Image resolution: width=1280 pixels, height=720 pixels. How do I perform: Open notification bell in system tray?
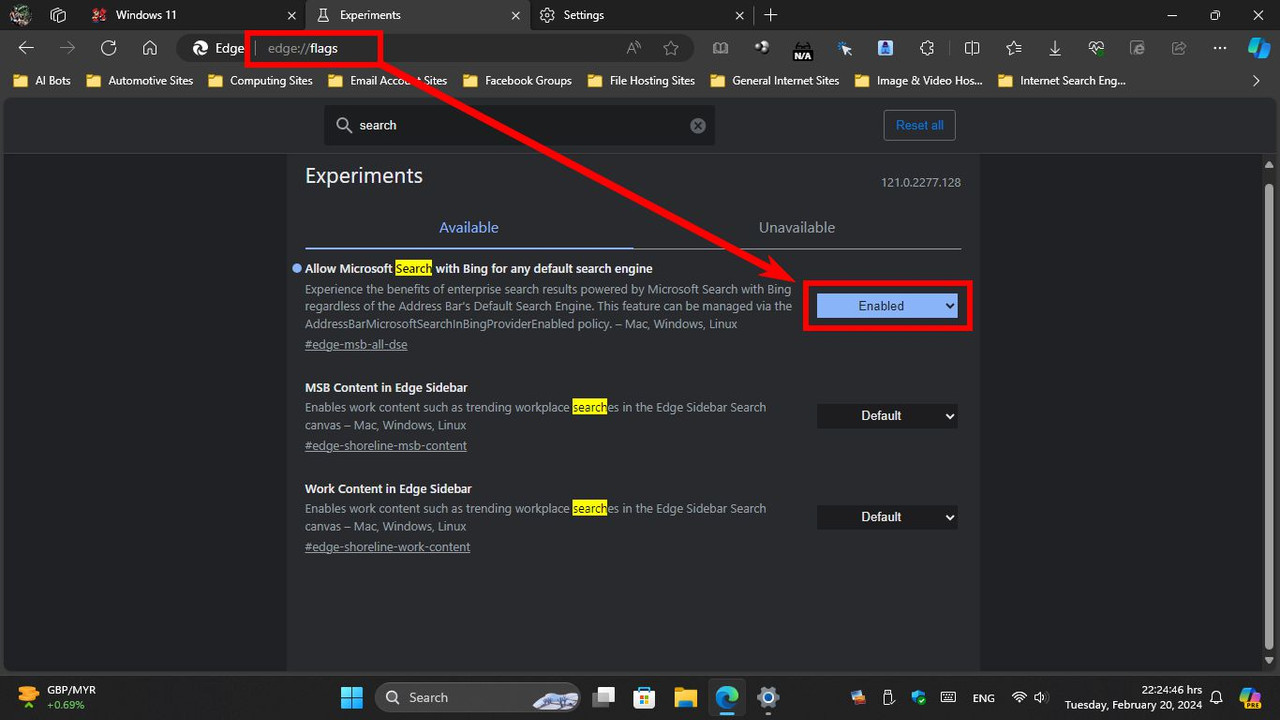point(1217,697)
